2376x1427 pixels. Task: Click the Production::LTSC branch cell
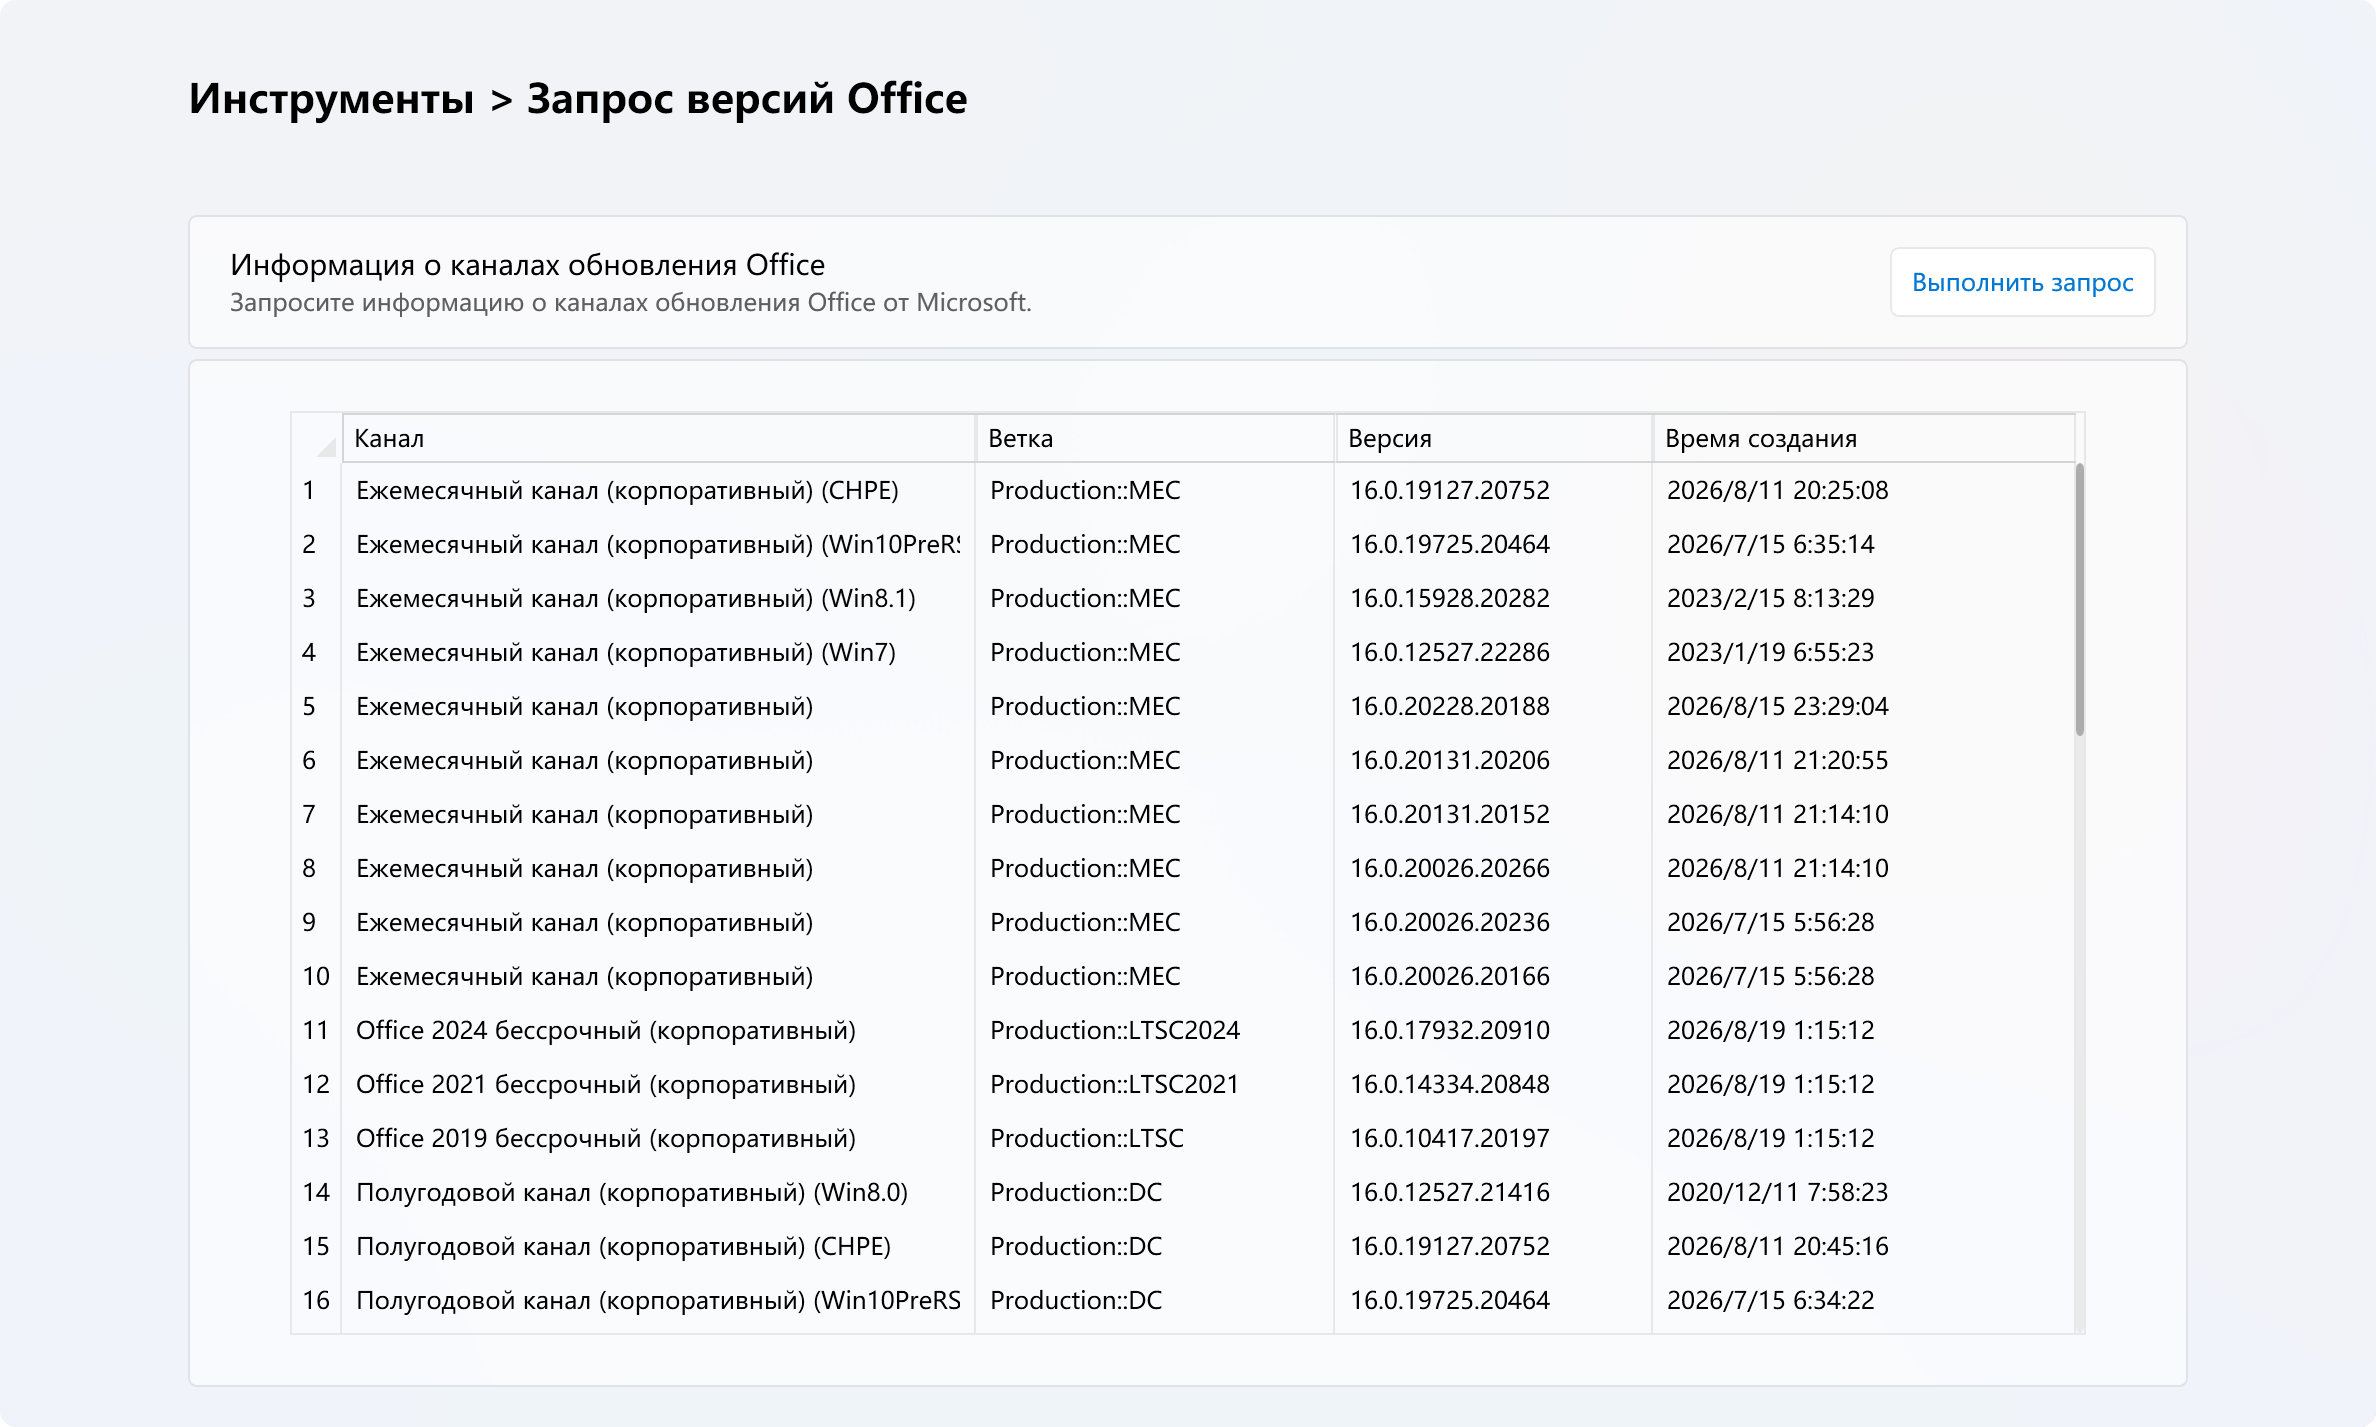tap(1155, 1138)
